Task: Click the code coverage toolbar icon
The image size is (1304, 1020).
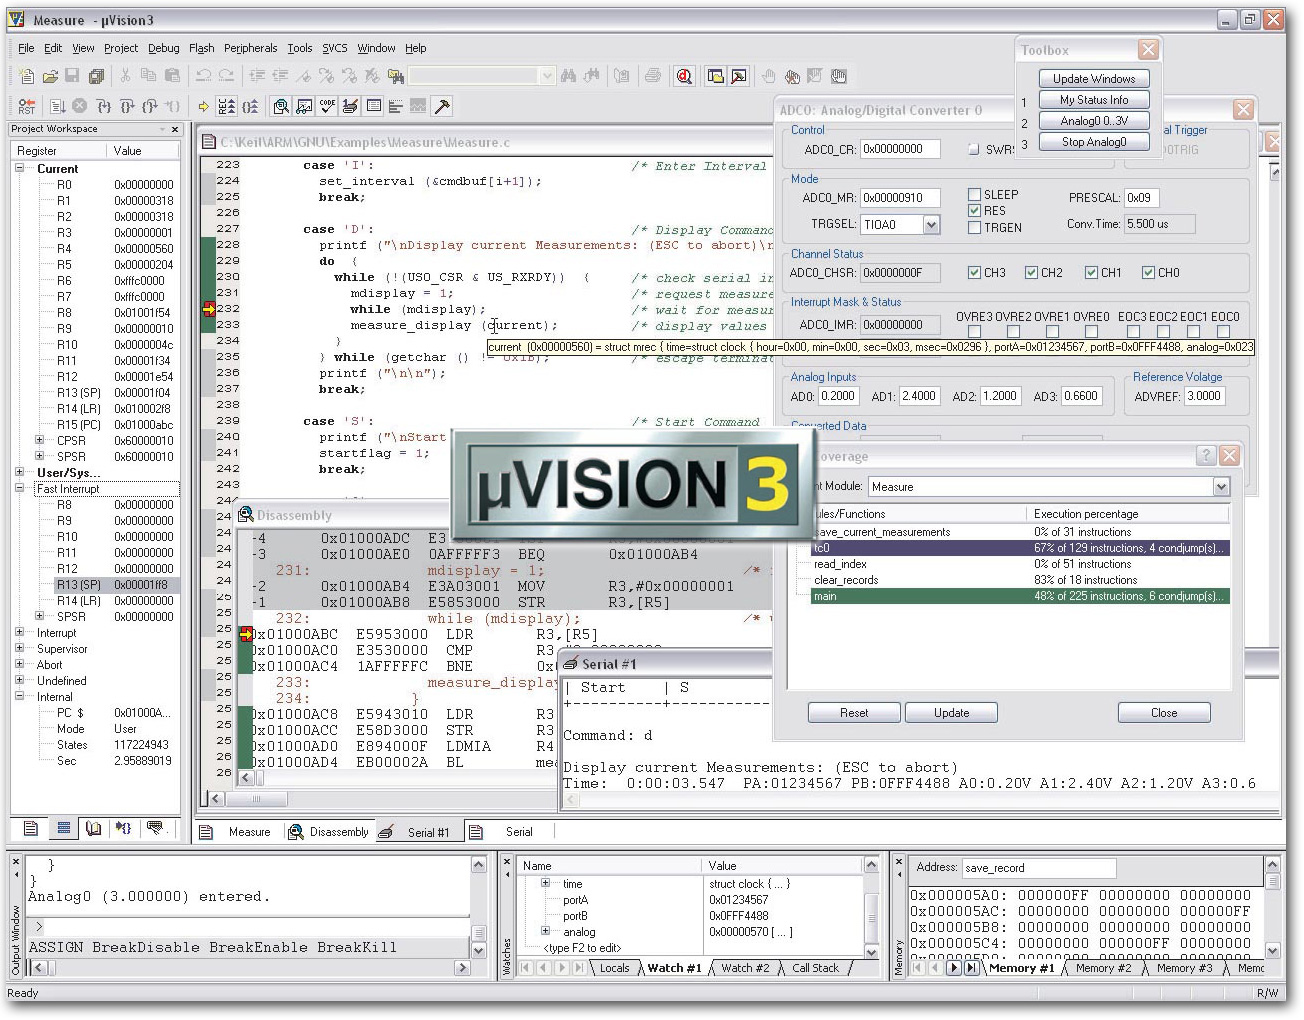Action: [x=327, y=106]
